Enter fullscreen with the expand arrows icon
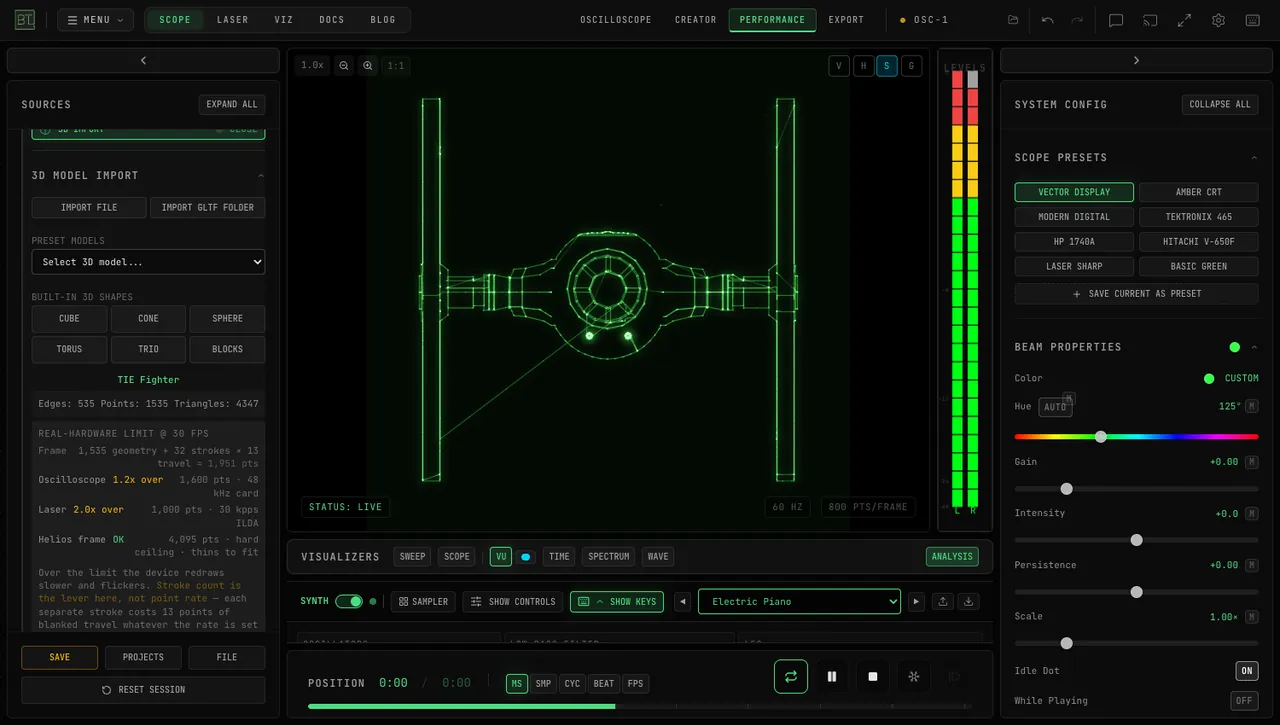1280x725 pixels. [1184, 20]
